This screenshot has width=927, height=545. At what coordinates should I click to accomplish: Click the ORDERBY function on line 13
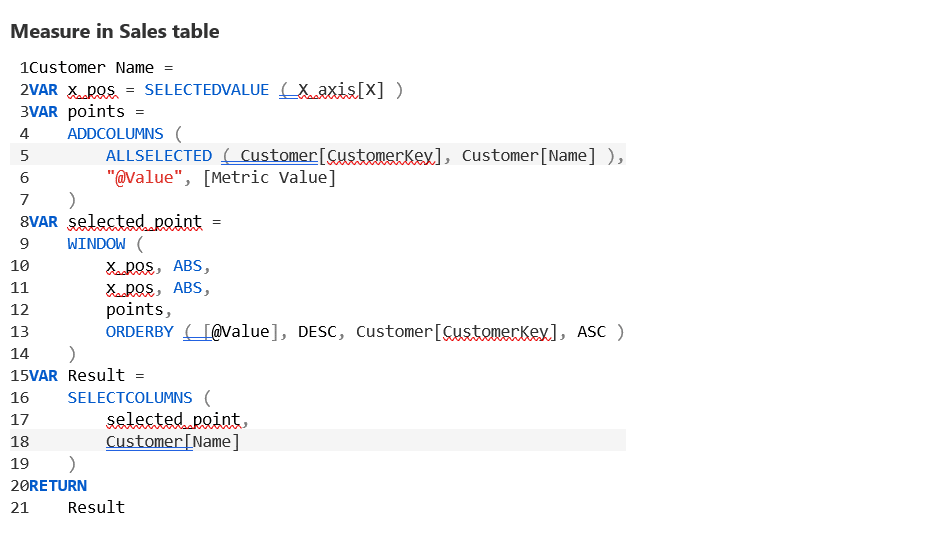[139, 332]
